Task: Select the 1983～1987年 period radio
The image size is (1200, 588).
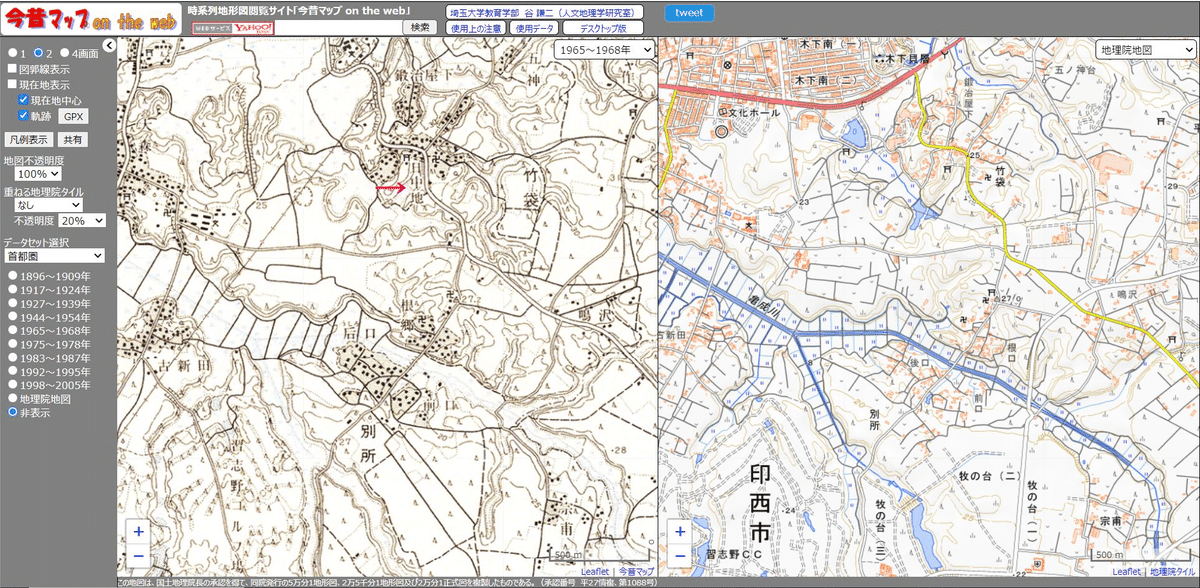Action: [13, 357]
